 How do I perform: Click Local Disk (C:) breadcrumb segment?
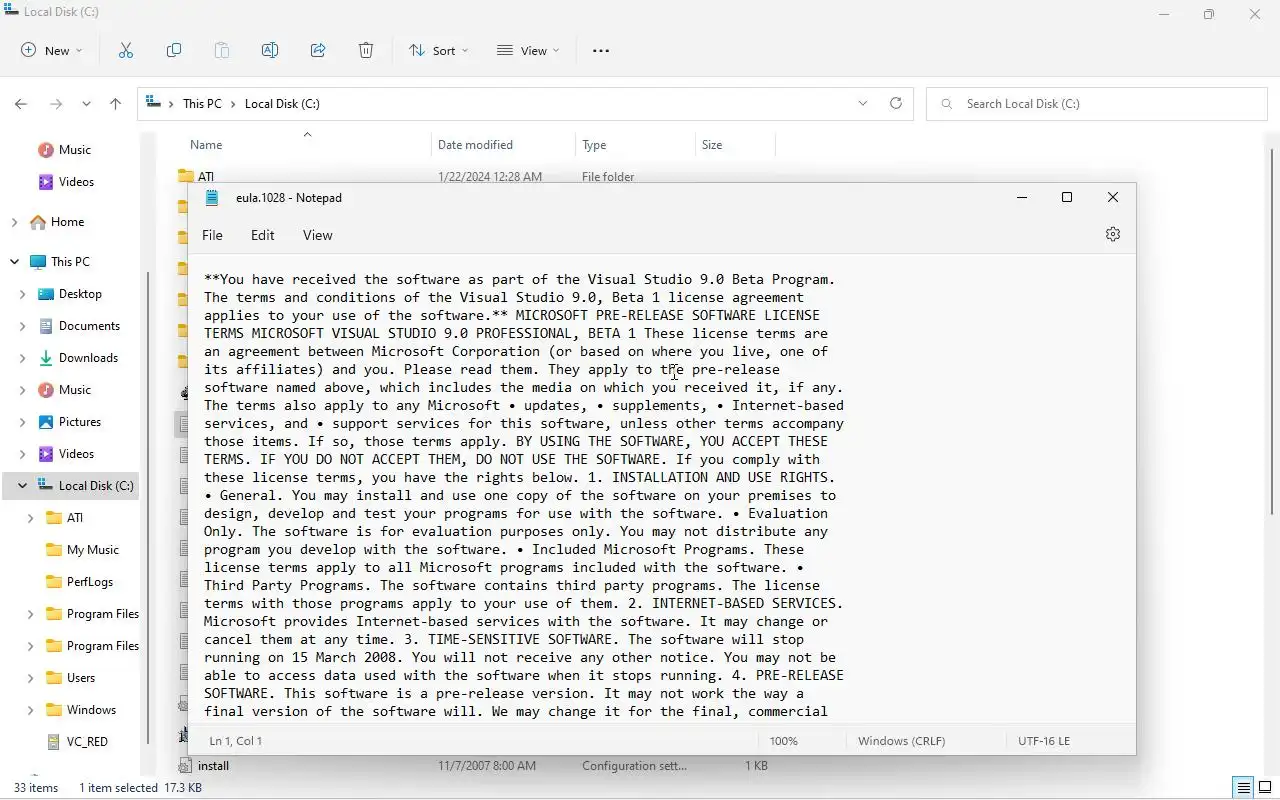tap(282, 104)
